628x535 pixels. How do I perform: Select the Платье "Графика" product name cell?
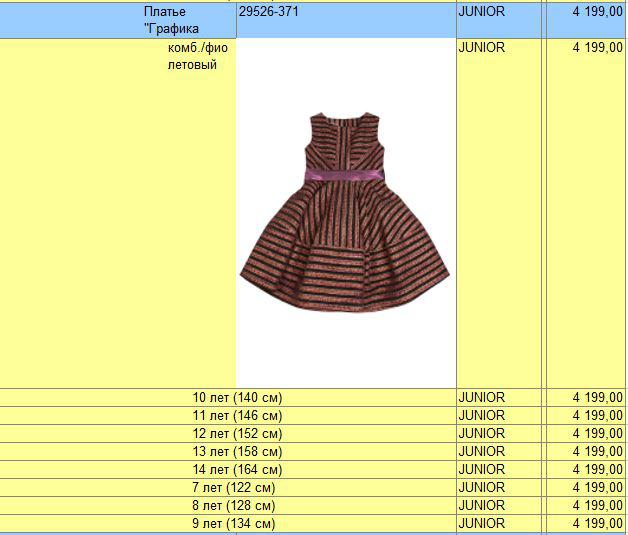point(171,20)
